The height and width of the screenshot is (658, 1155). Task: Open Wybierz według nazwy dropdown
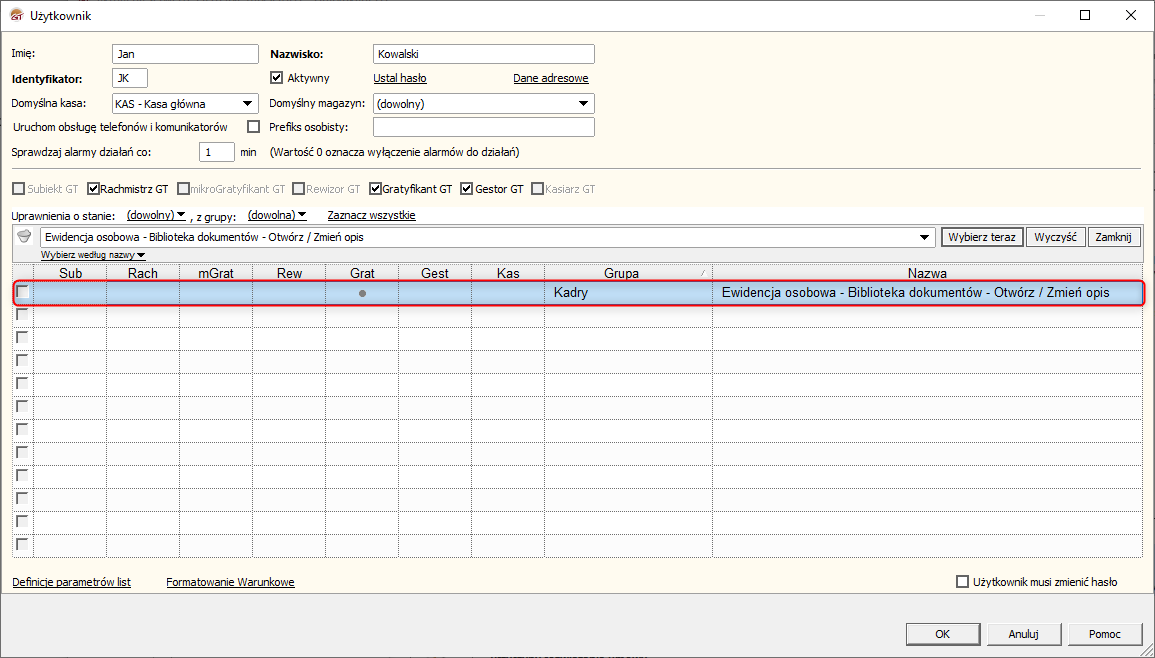click(94, 255)
